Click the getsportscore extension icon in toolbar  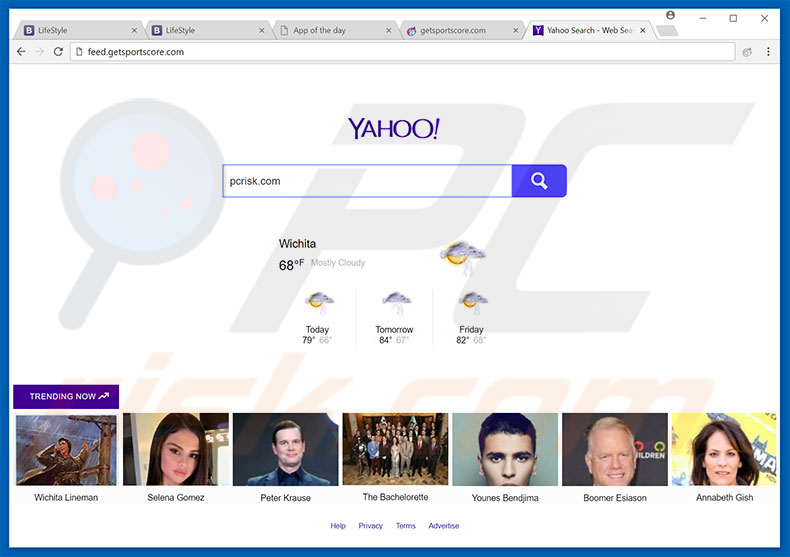747,52
